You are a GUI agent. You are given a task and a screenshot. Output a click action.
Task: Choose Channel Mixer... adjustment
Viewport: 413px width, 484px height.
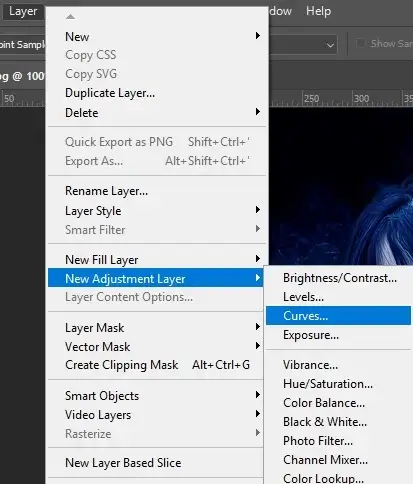coord(338,460)
